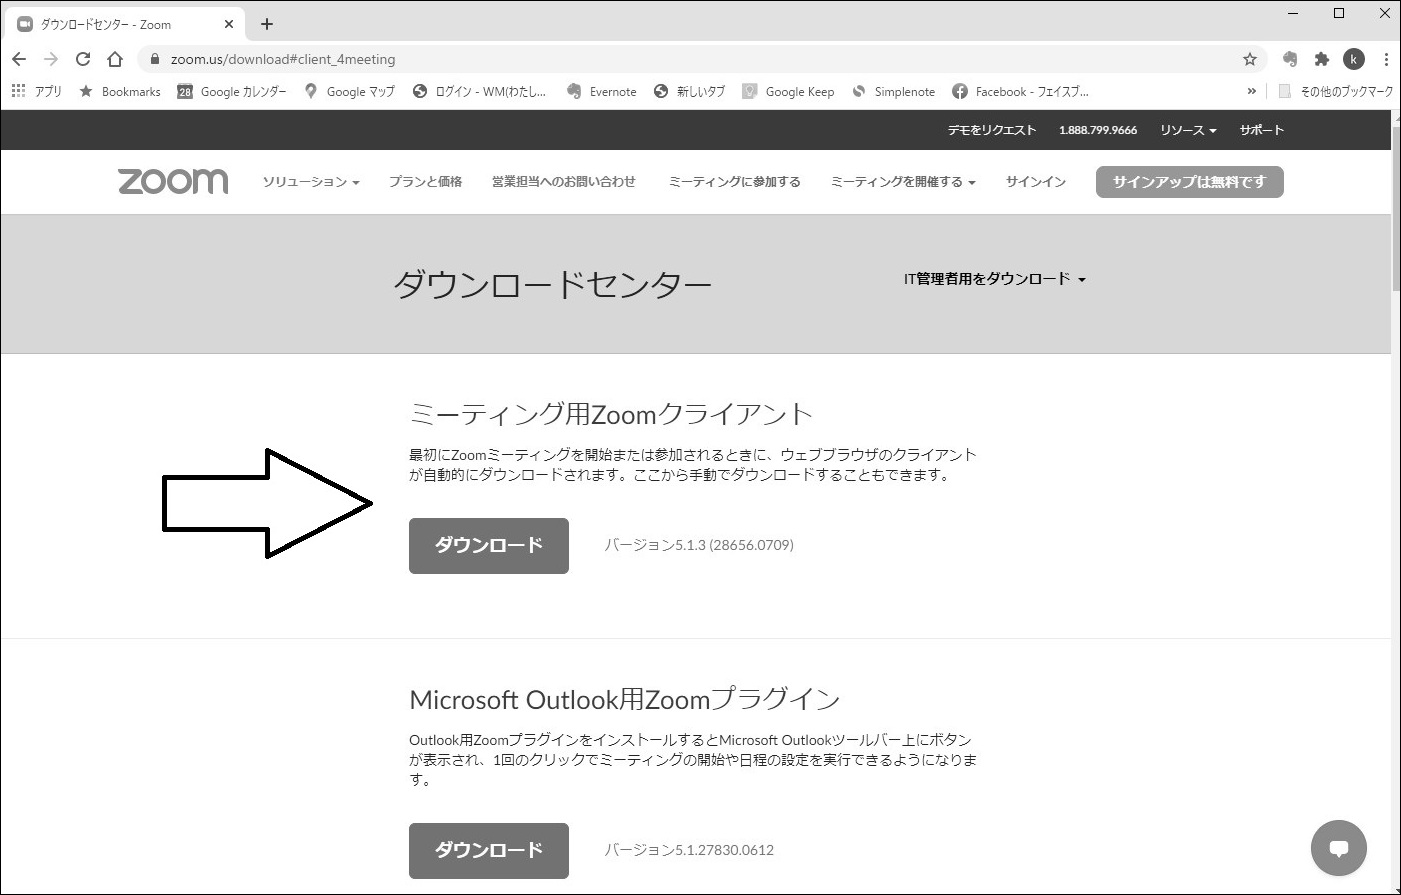The height and width of the screenshot is (895, 1401).
Task: Open Evernote from the bookmarks bar
Action: coord(601,91)
